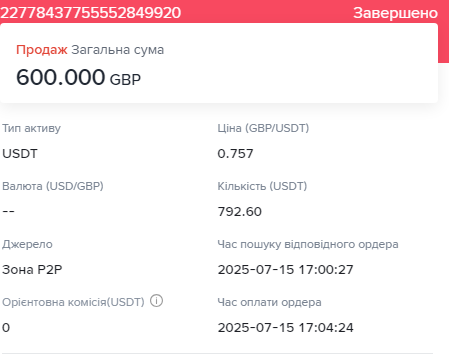Select the 600.000 GBP total amount

(x=78, y=77)
